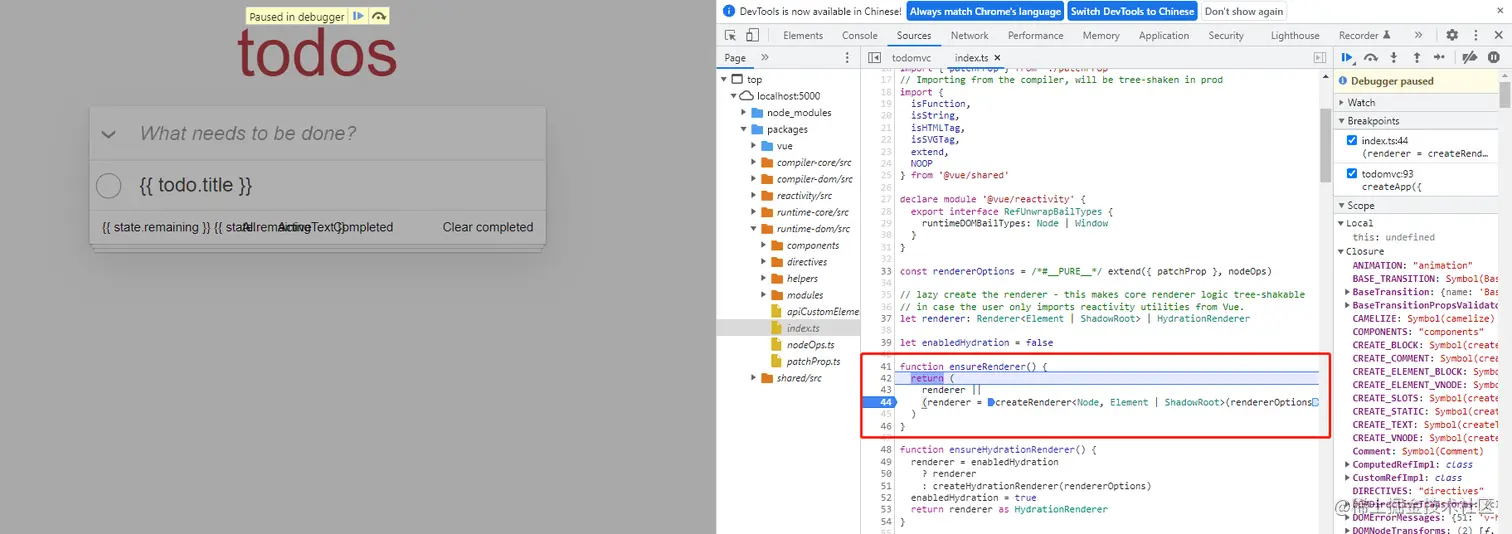This screenshot has width=1512, height=534.
Task: Show more DevTools tabs via chevron
Action: (1418, 35)
